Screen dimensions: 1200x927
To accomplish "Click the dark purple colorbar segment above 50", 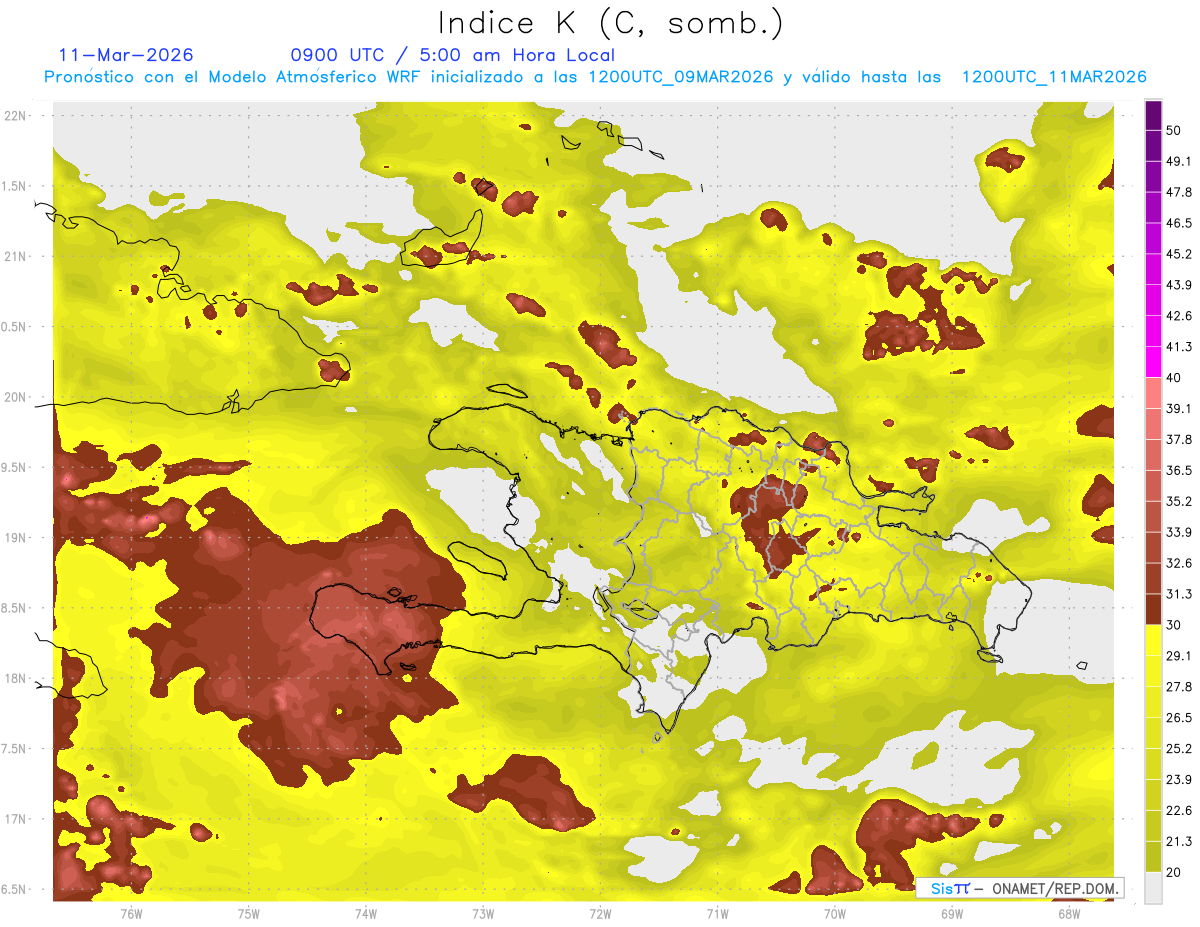I will pos(1153,115).
